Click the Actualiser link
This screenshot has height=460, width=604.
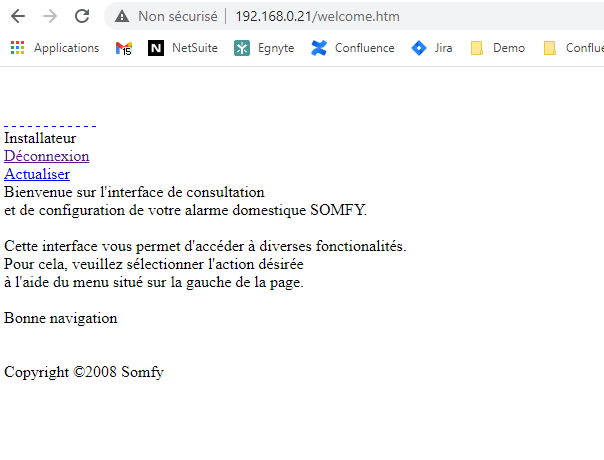pyautogui.click(x=37, y=175)
